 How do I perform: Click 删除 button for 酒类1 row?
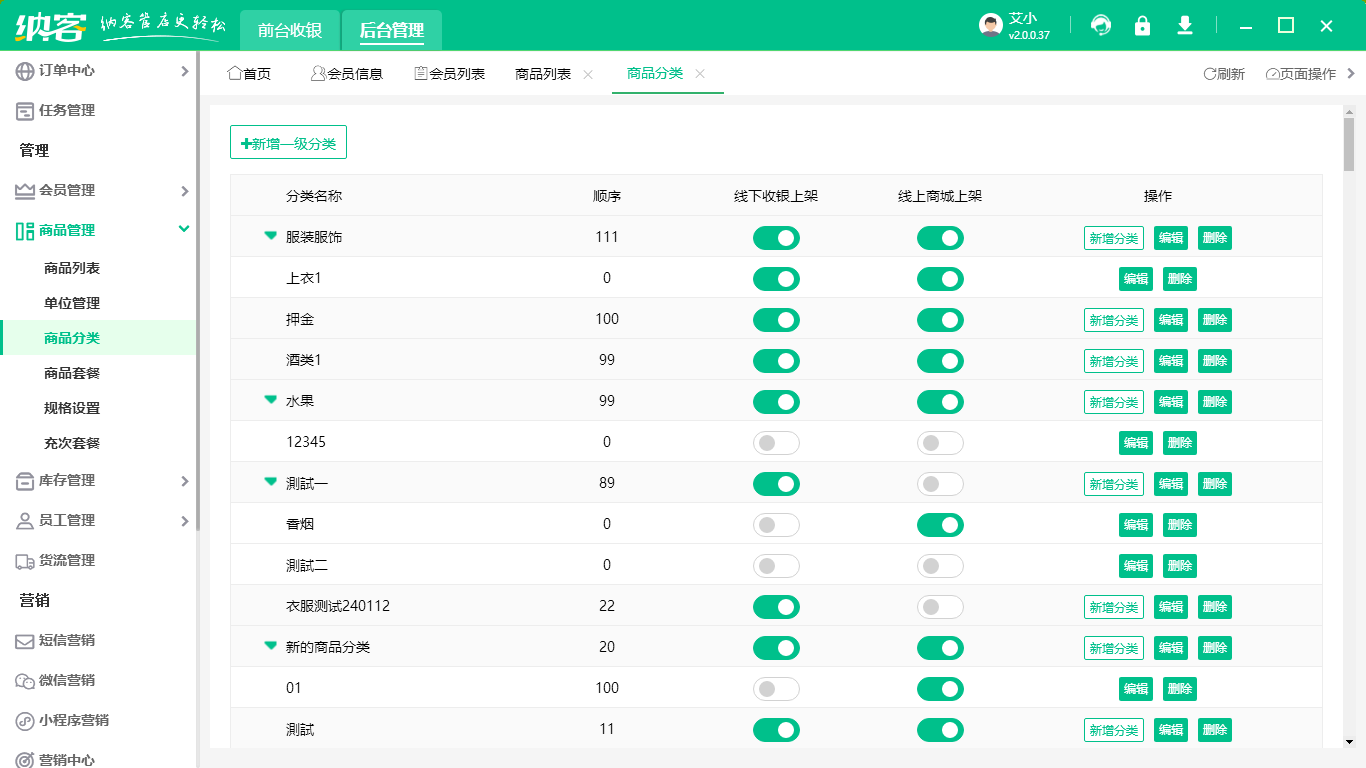(1214, 361)
